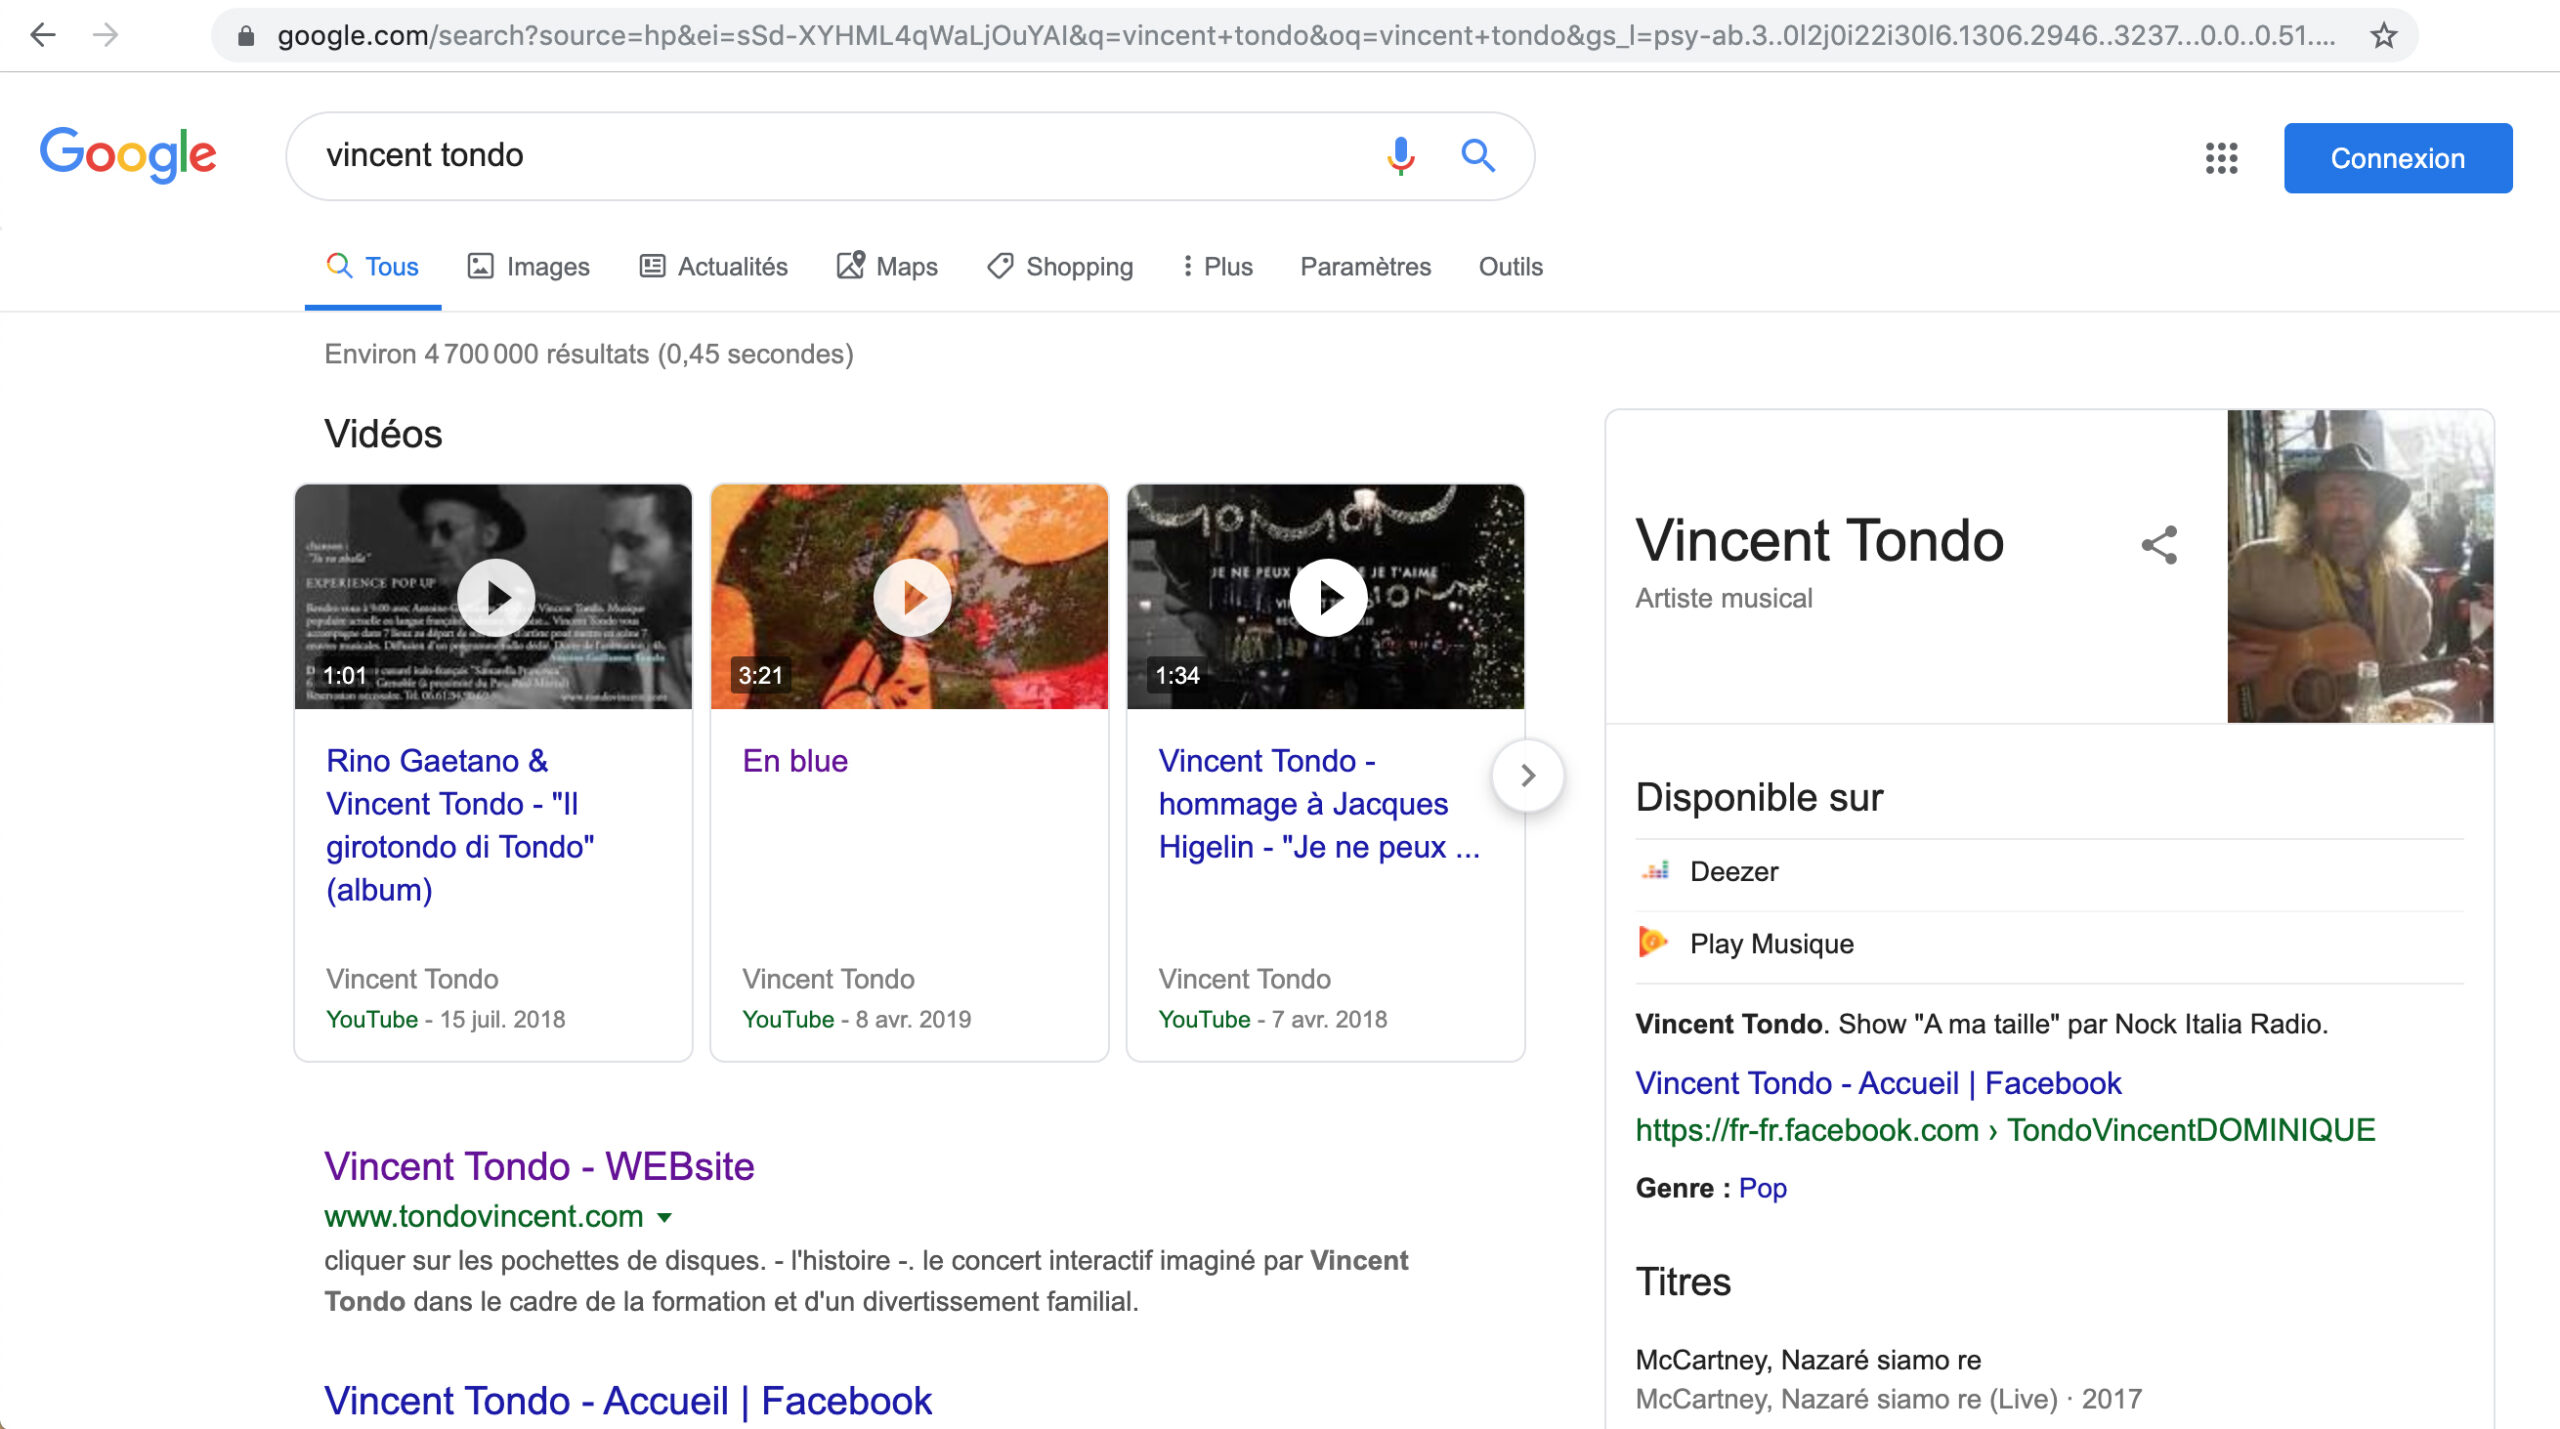Expand the tondovincent.com URL dropdown arrow
This screenshot has width=2560, height=1429.
pos(665,1218)
